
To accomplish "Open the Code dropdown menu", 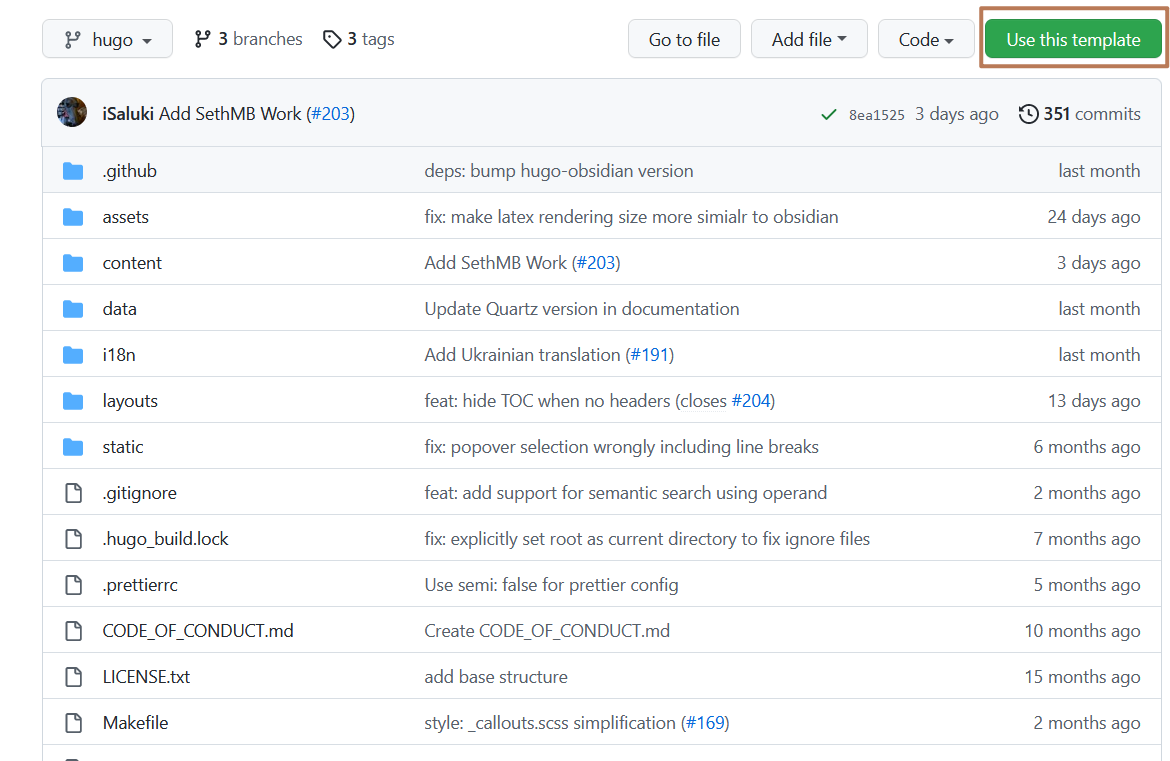I will click(x=925, y=40).
